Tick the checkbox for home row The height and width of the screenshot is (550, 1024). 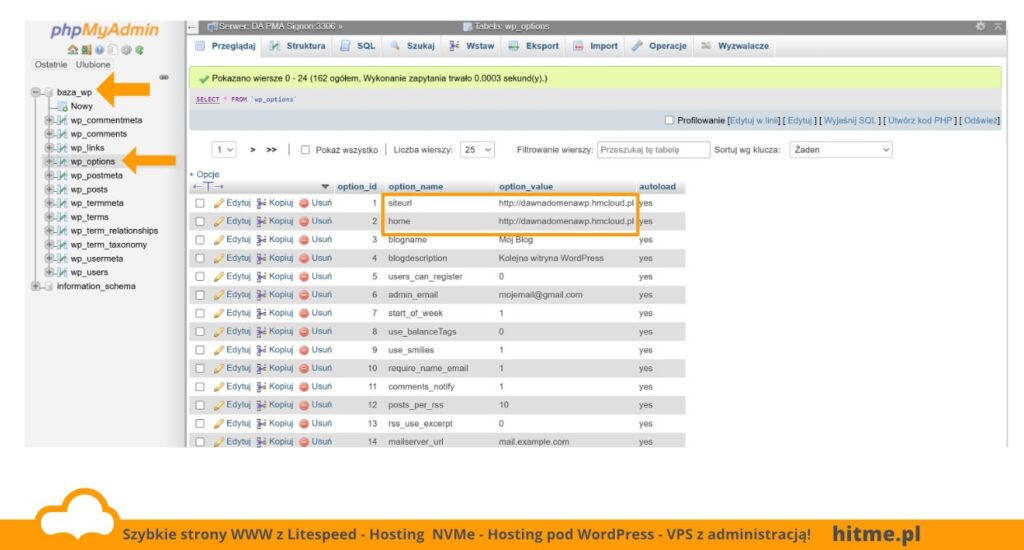[x=200, y=221]
